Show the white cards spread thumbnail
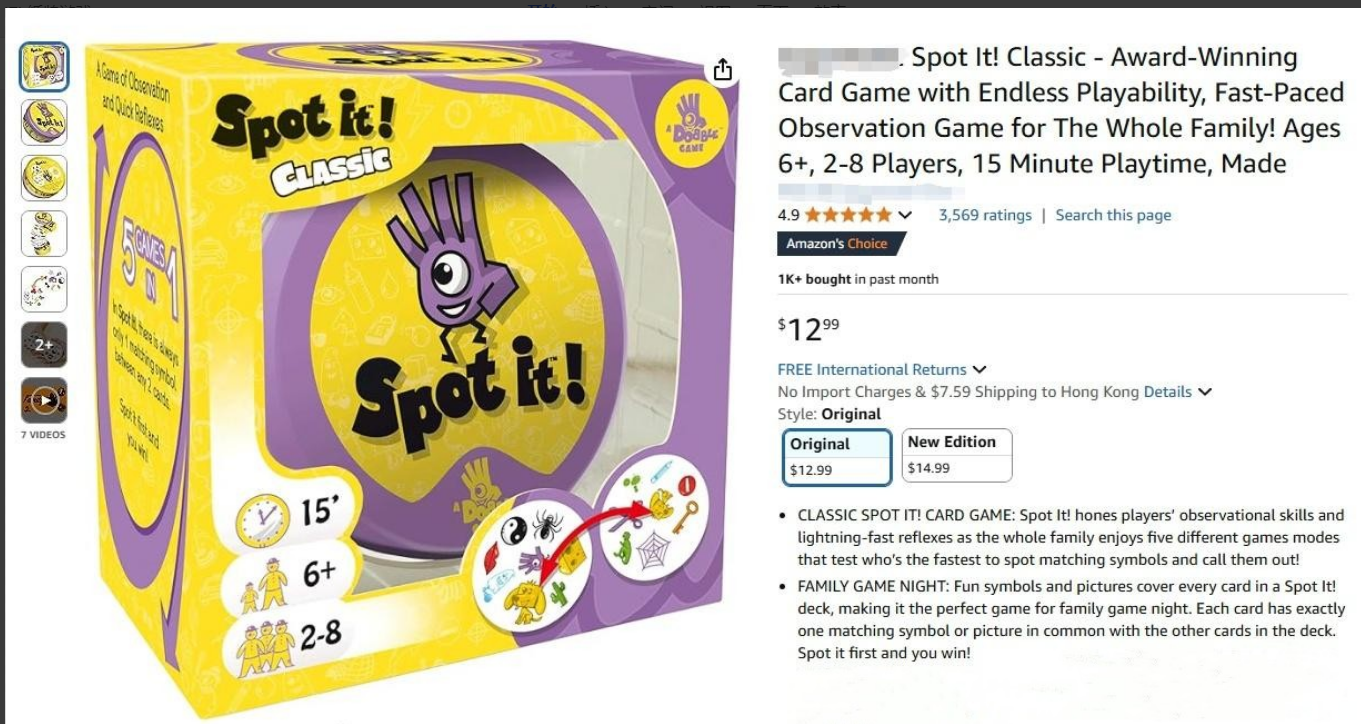The image size is (1361, 724). point(44,289)
